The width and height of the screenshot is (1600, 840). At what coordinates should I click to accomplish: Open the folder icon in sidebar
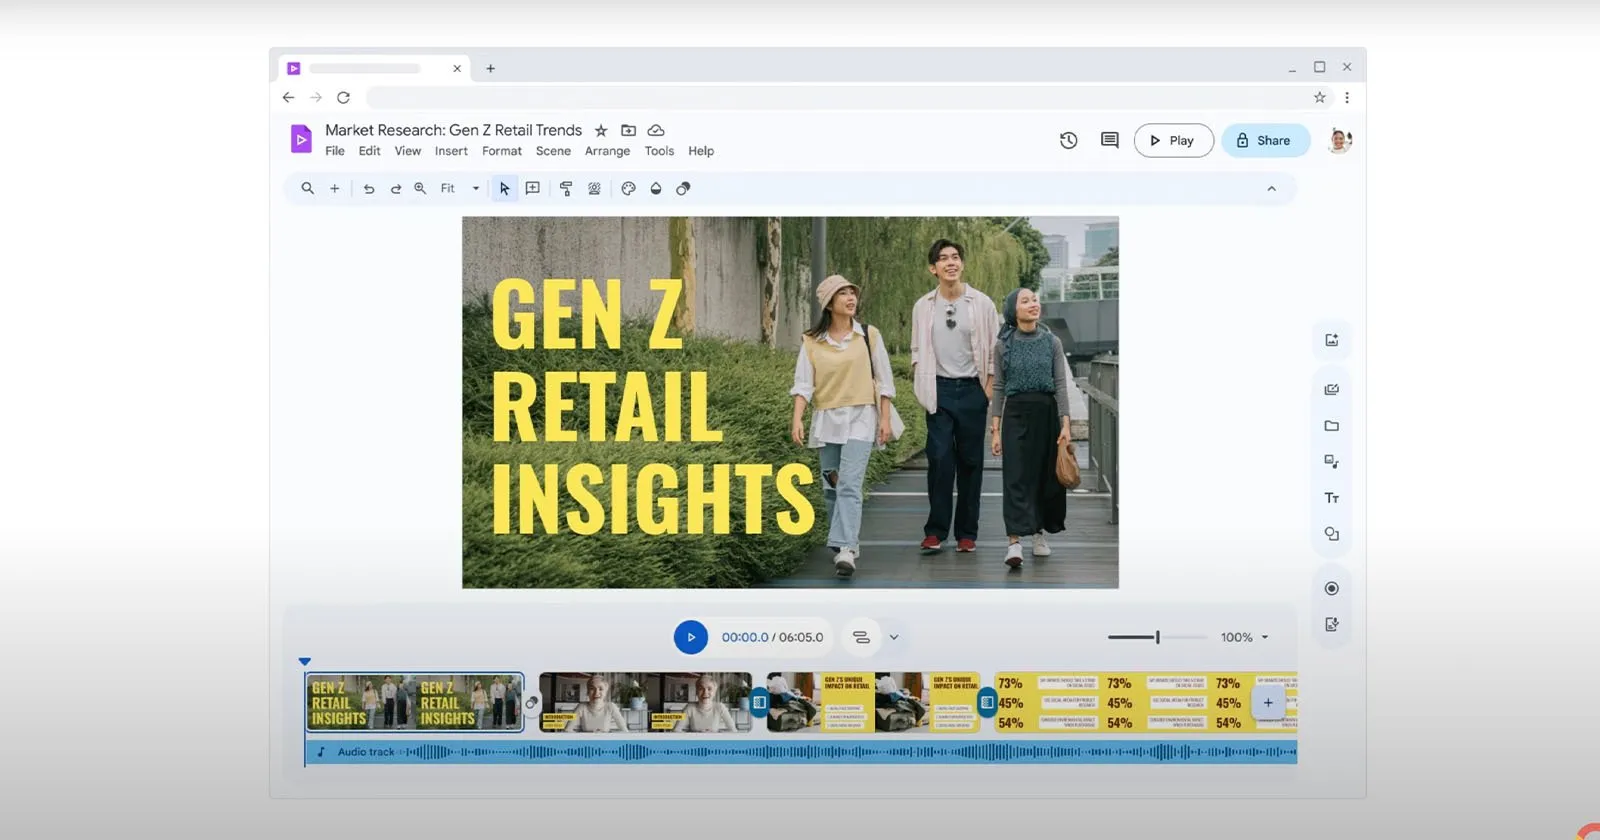1331,426
